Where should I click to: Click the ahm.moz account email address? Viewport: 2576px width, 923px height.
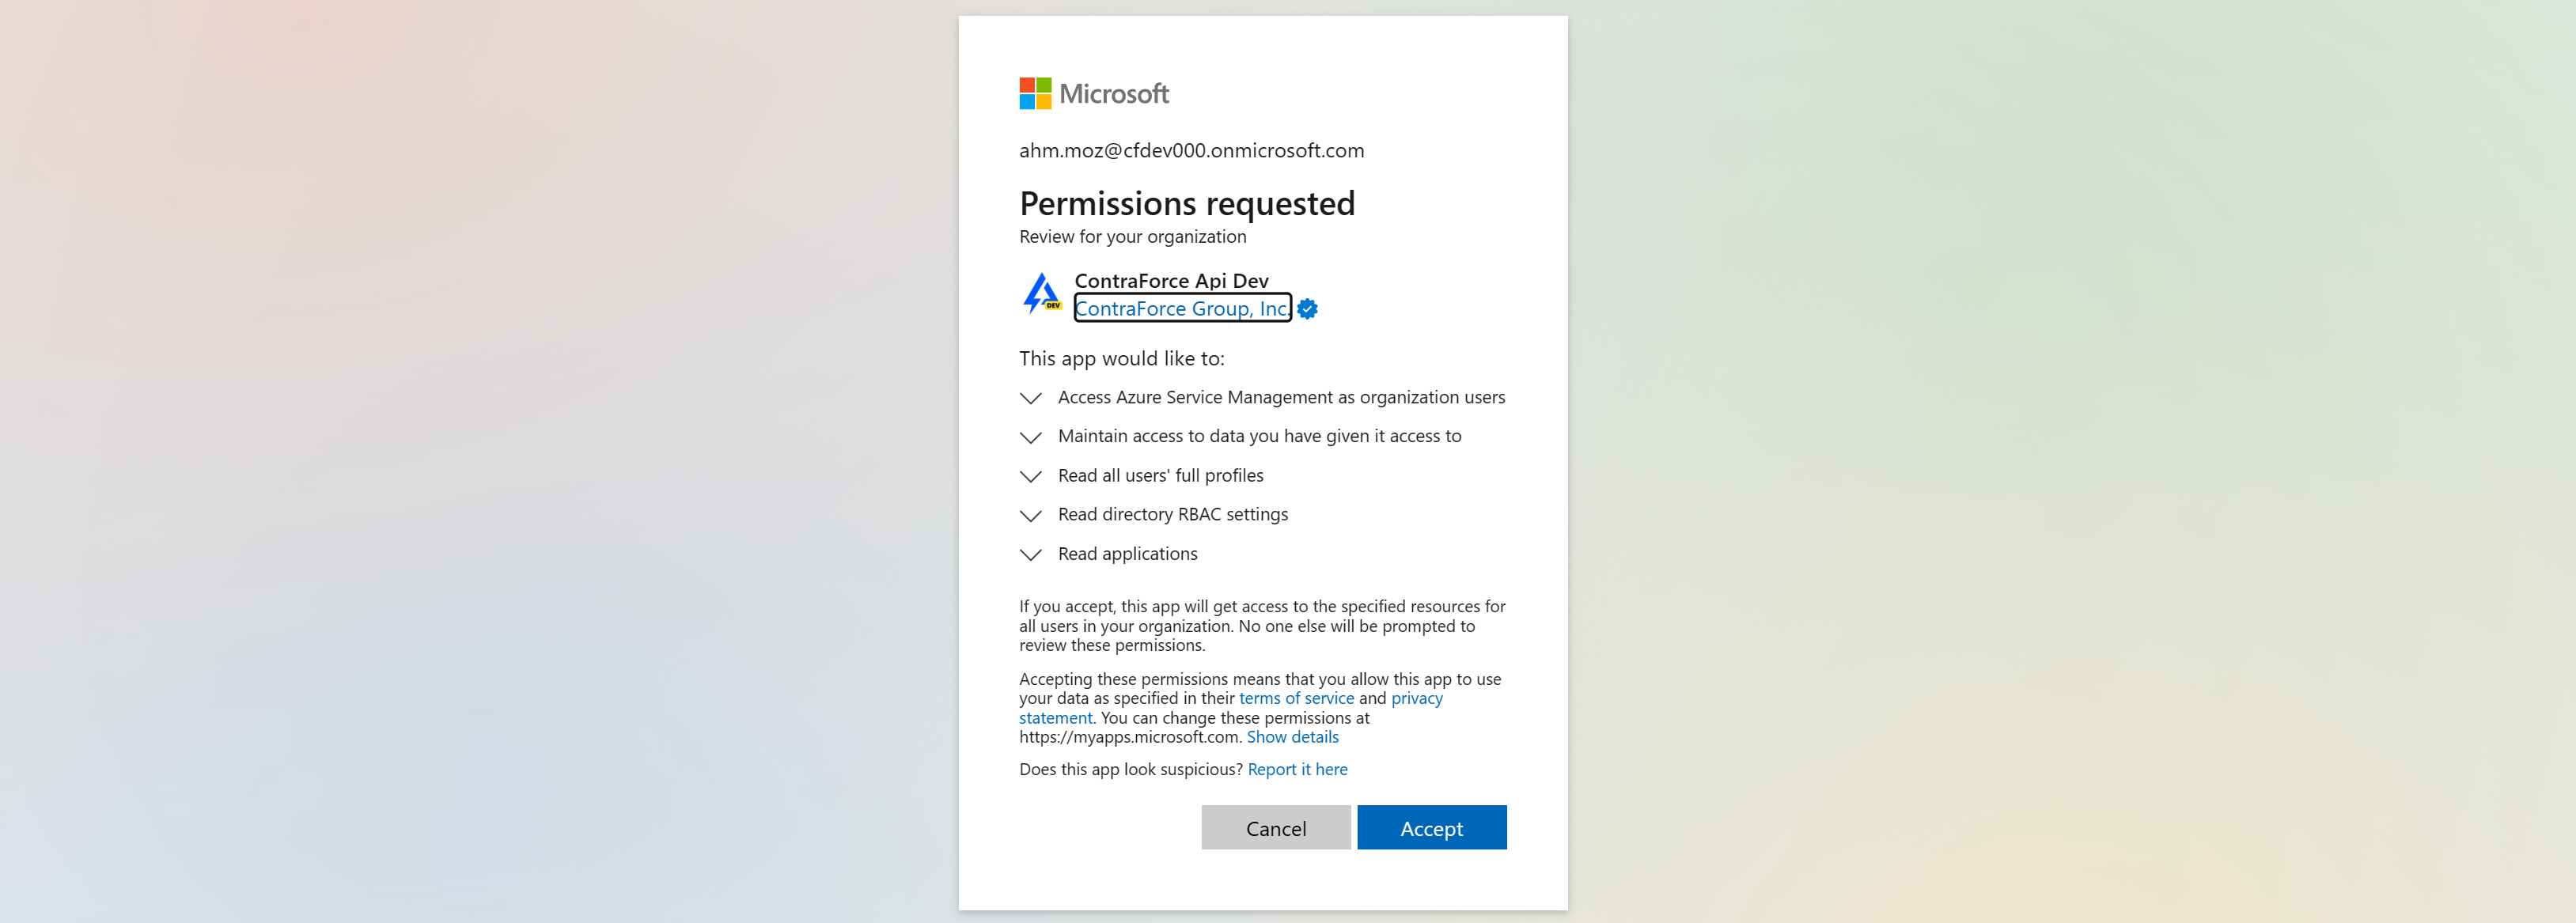(1191, 150)
